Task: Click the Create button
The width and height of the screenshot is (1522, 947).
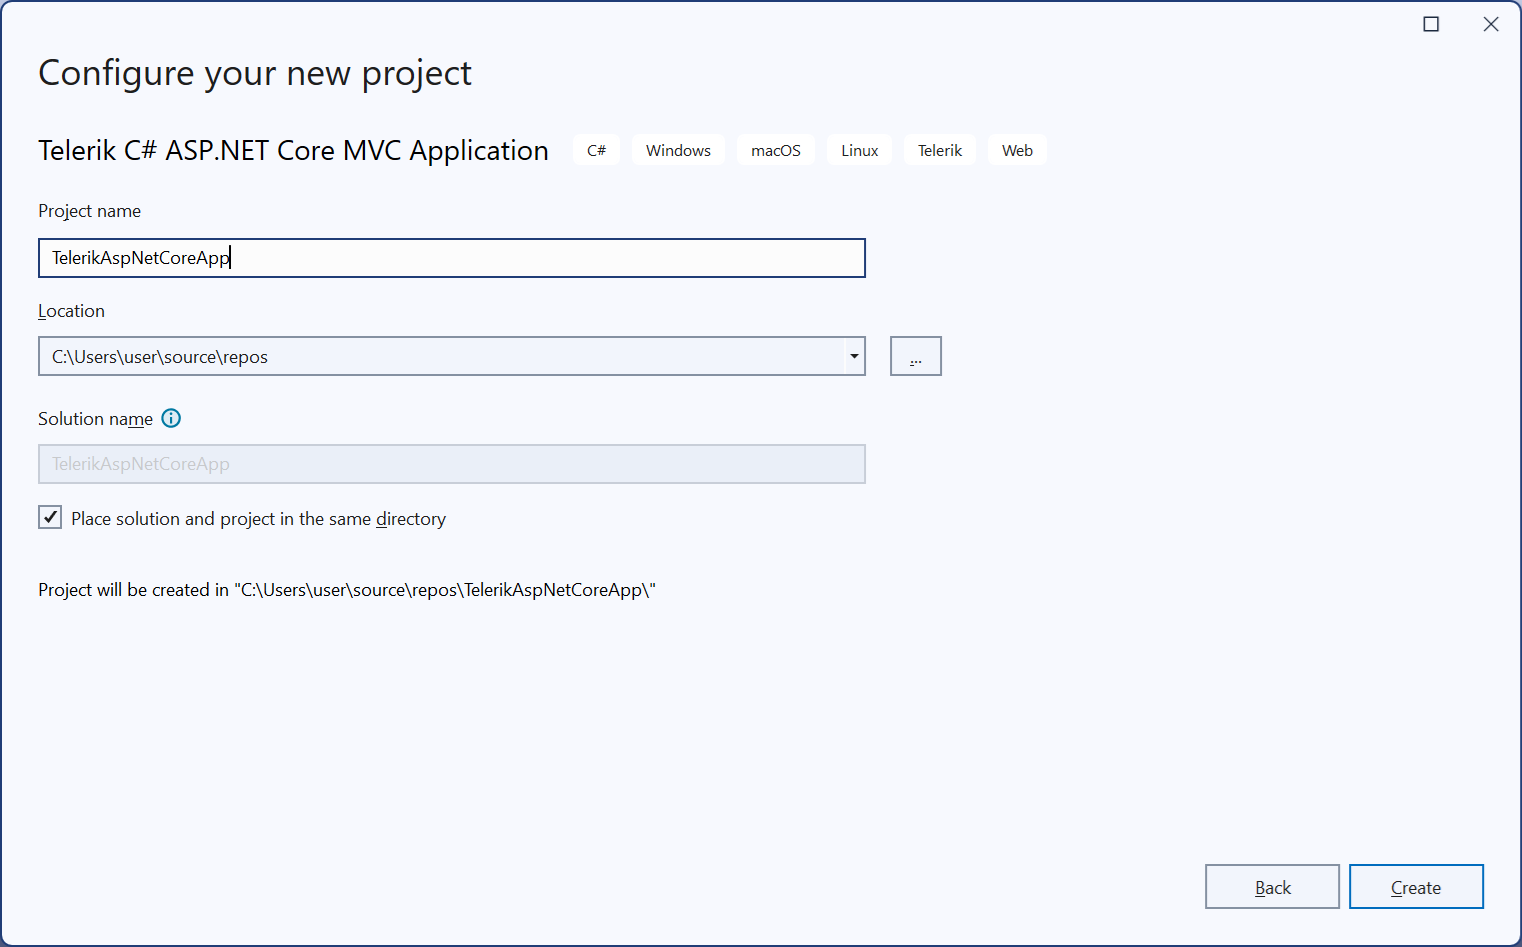Action: click(x=1416, y=886)
